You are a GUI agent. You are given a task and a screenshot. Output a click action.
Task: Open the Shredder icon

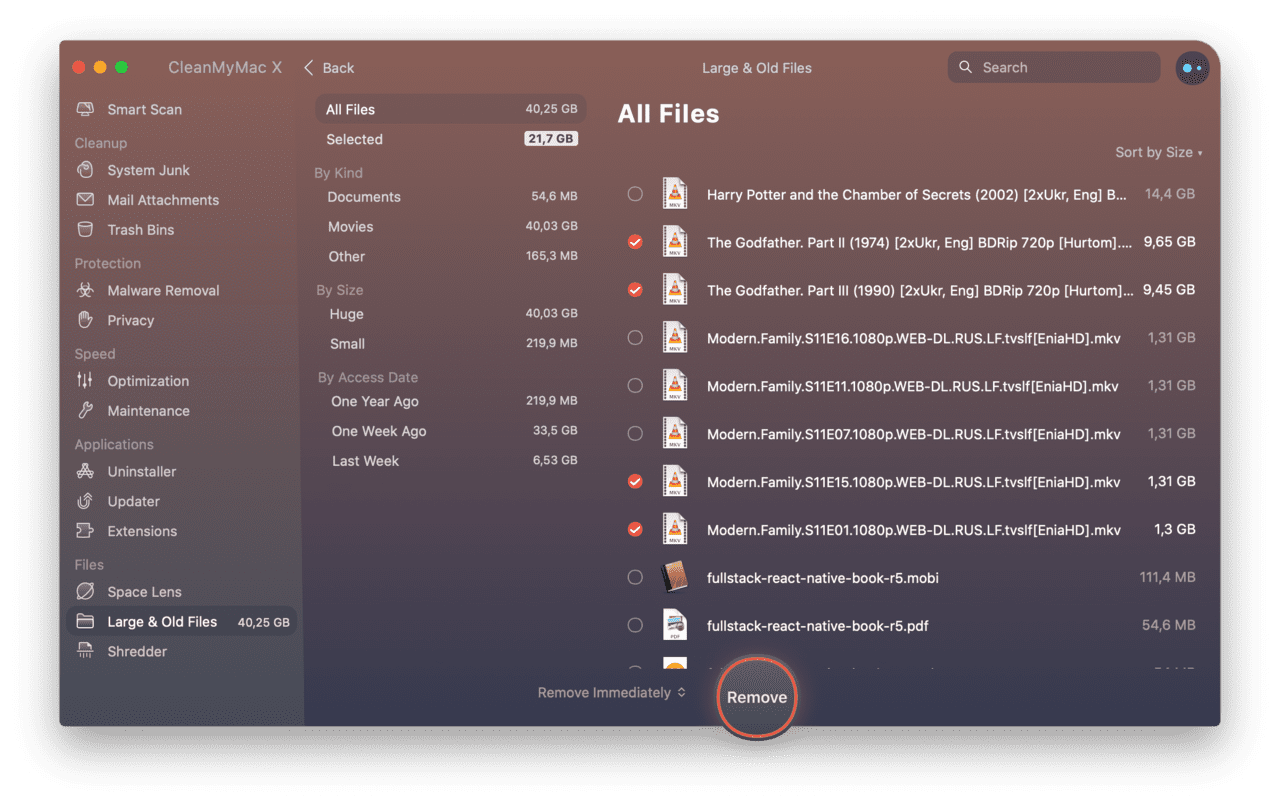[86, 651]
